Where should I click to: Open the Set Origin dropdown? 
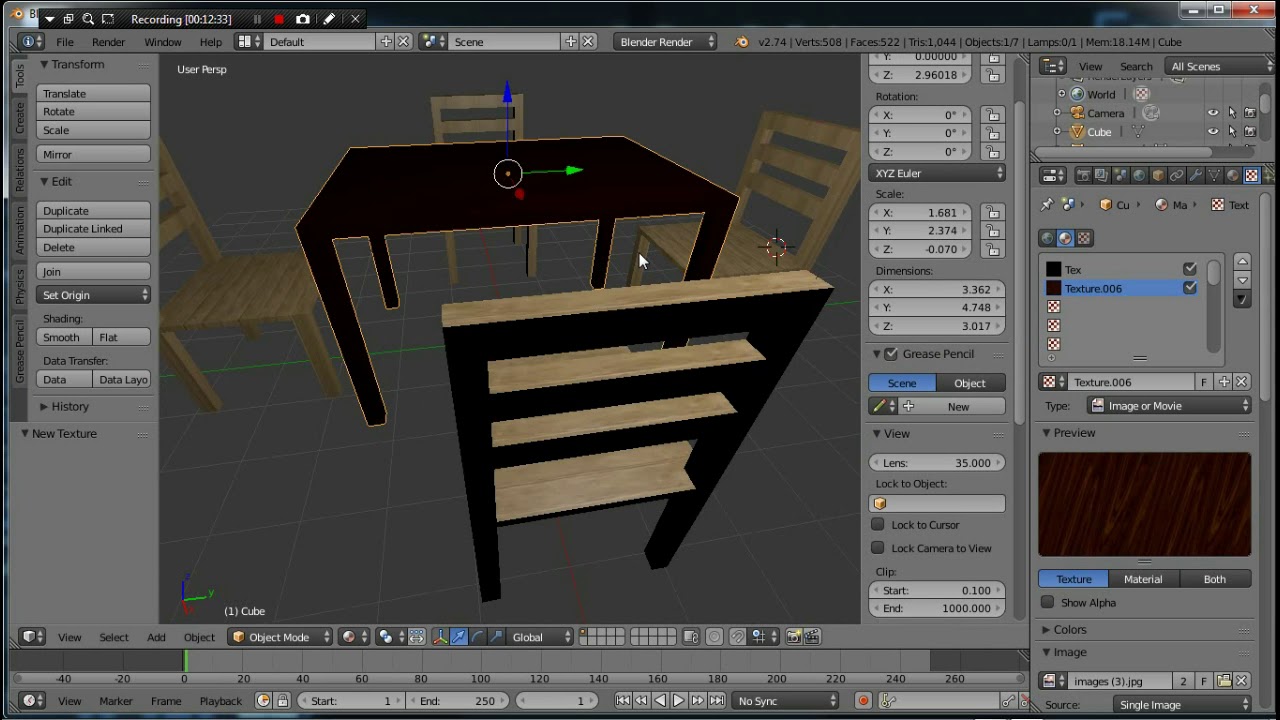(94, 295)
